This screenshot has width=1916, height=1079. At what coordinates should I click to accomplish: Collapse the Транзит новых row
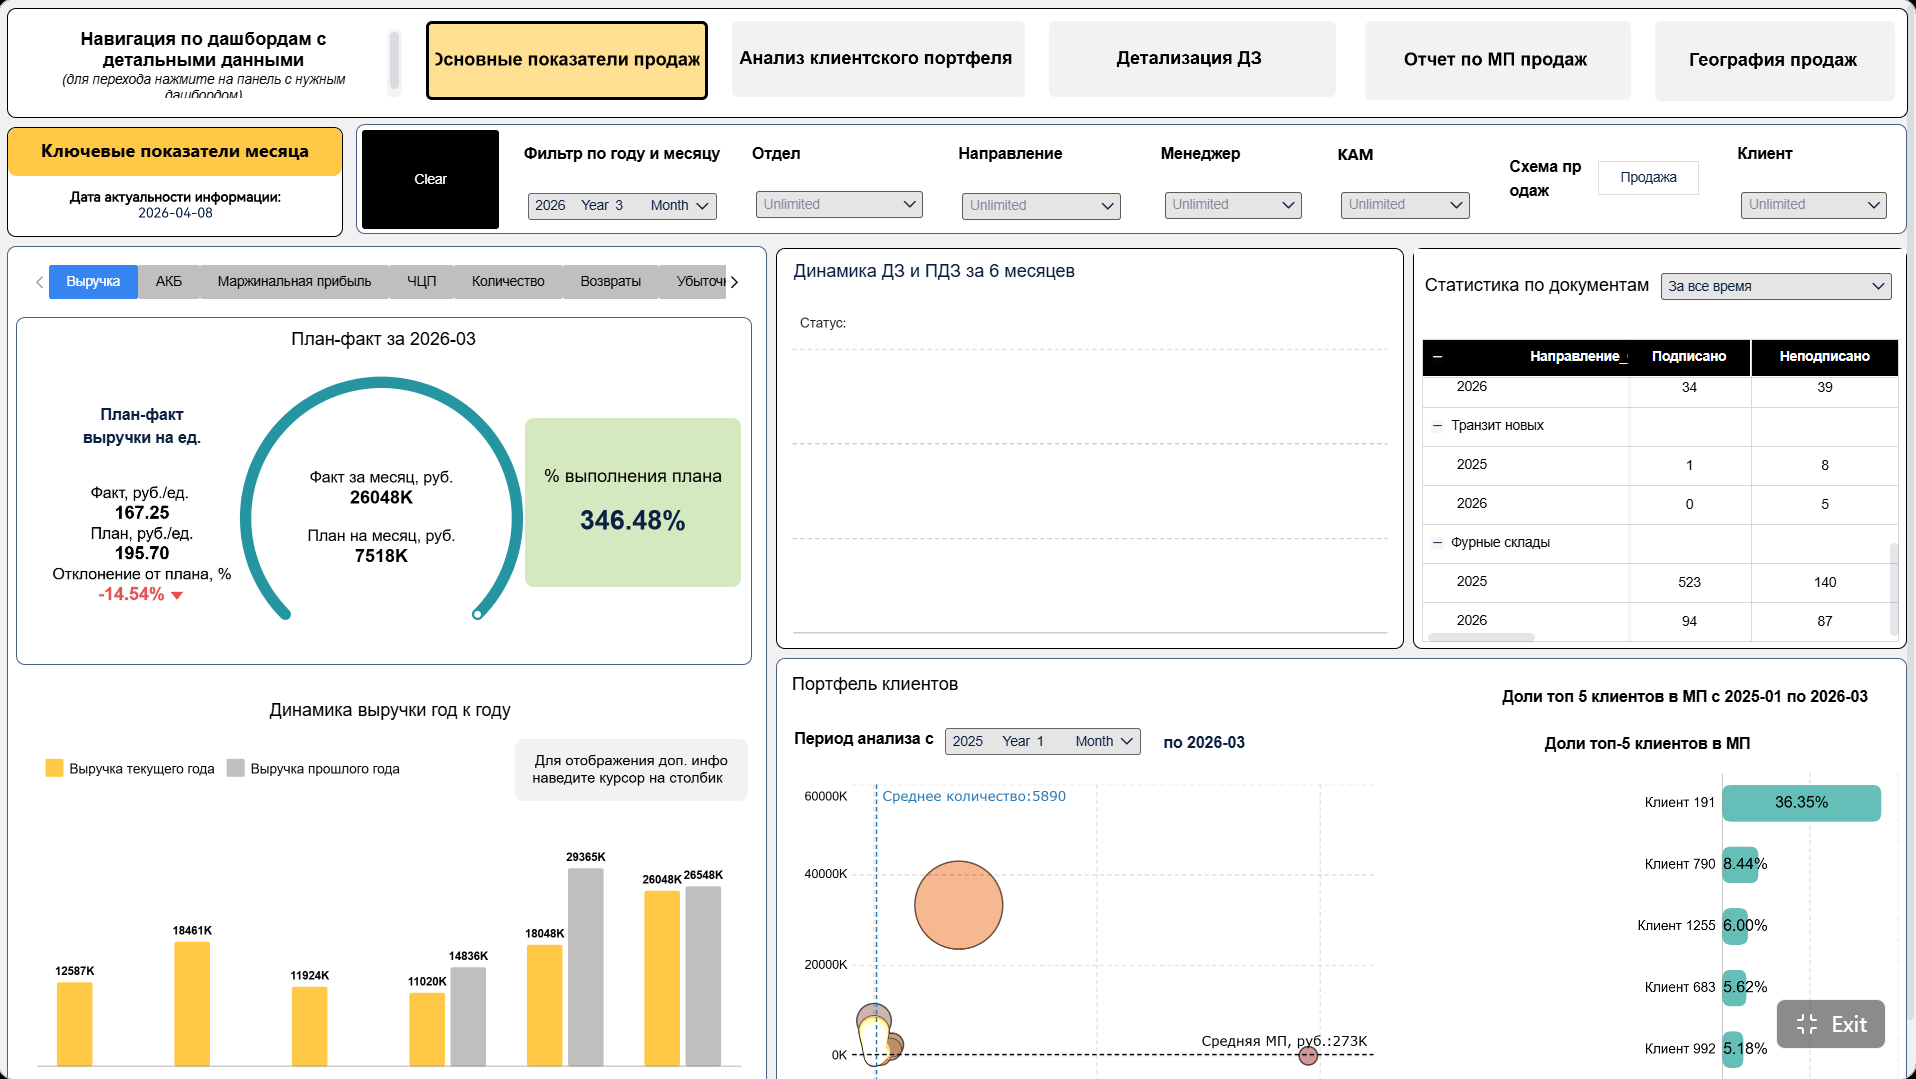1437,426
